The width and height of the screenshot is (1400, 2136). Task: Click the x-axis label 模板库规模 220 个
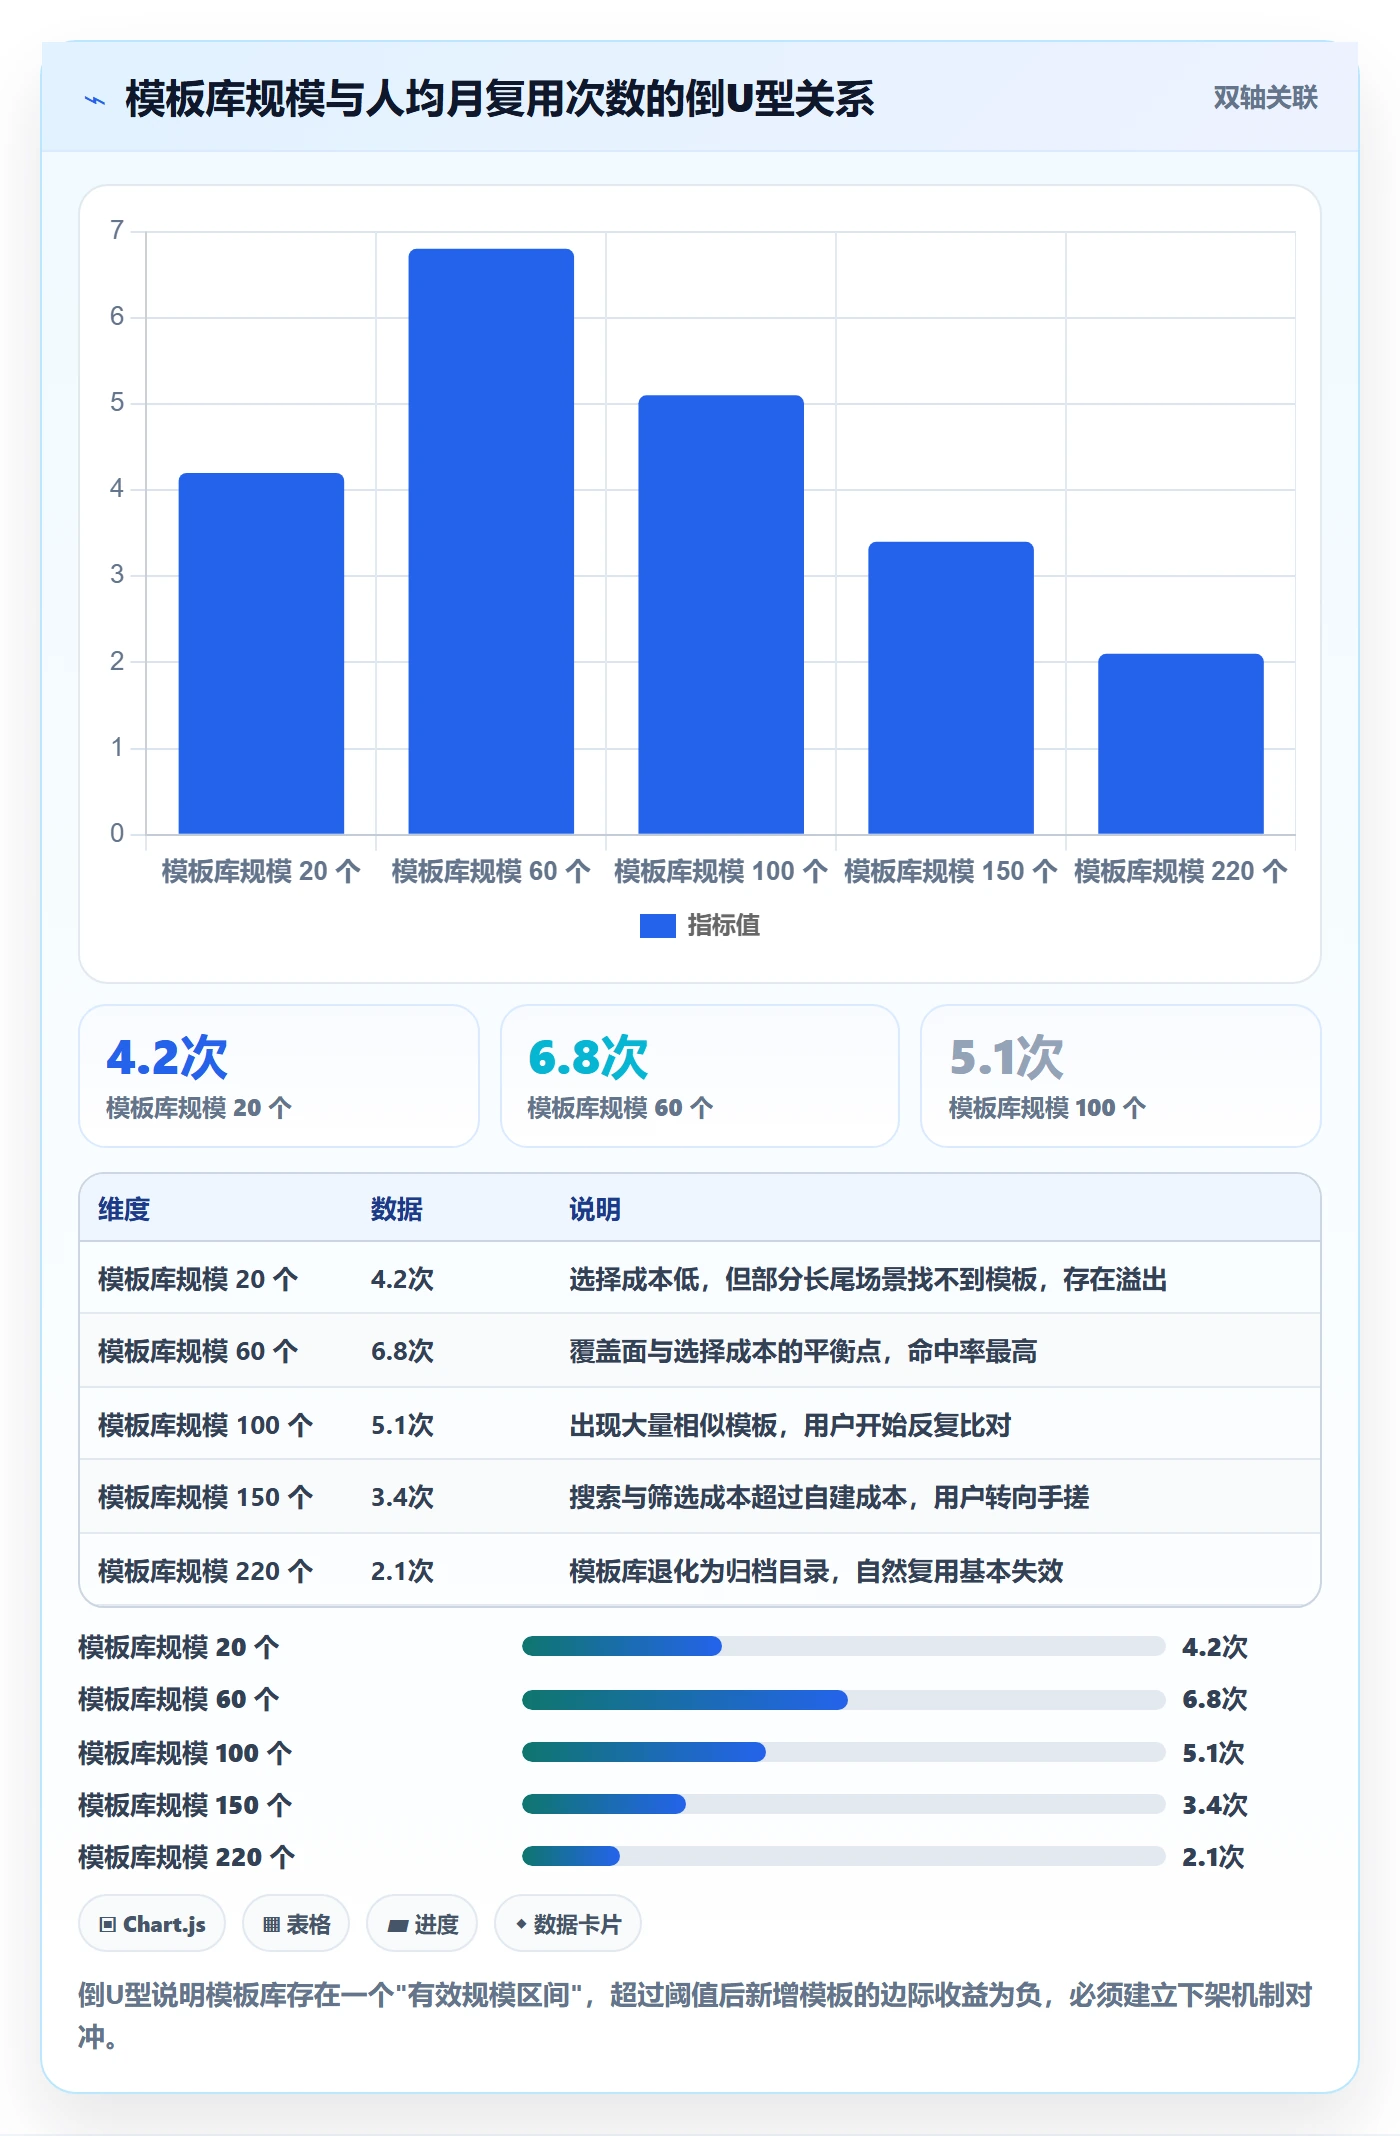click(x=1180, y=871)
